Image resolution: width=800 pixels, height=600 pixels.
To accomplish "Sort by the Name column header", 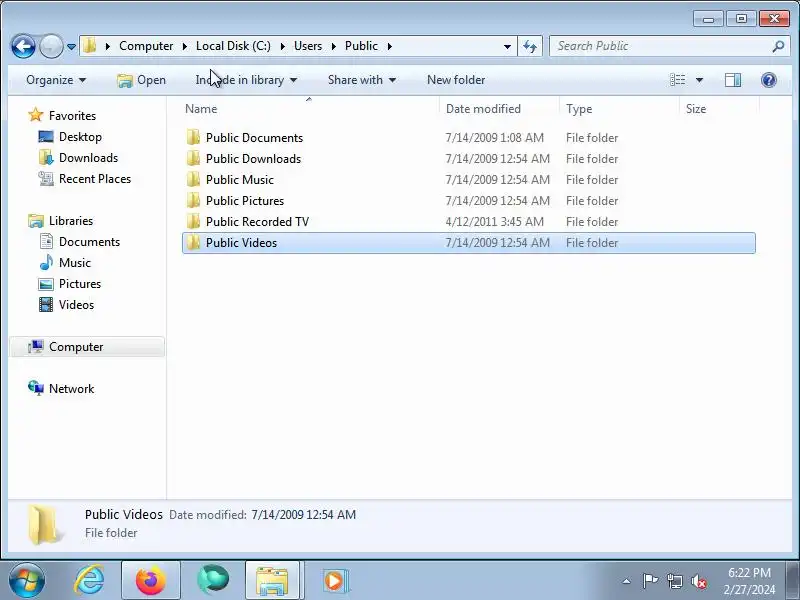I will tap(309, 109).
